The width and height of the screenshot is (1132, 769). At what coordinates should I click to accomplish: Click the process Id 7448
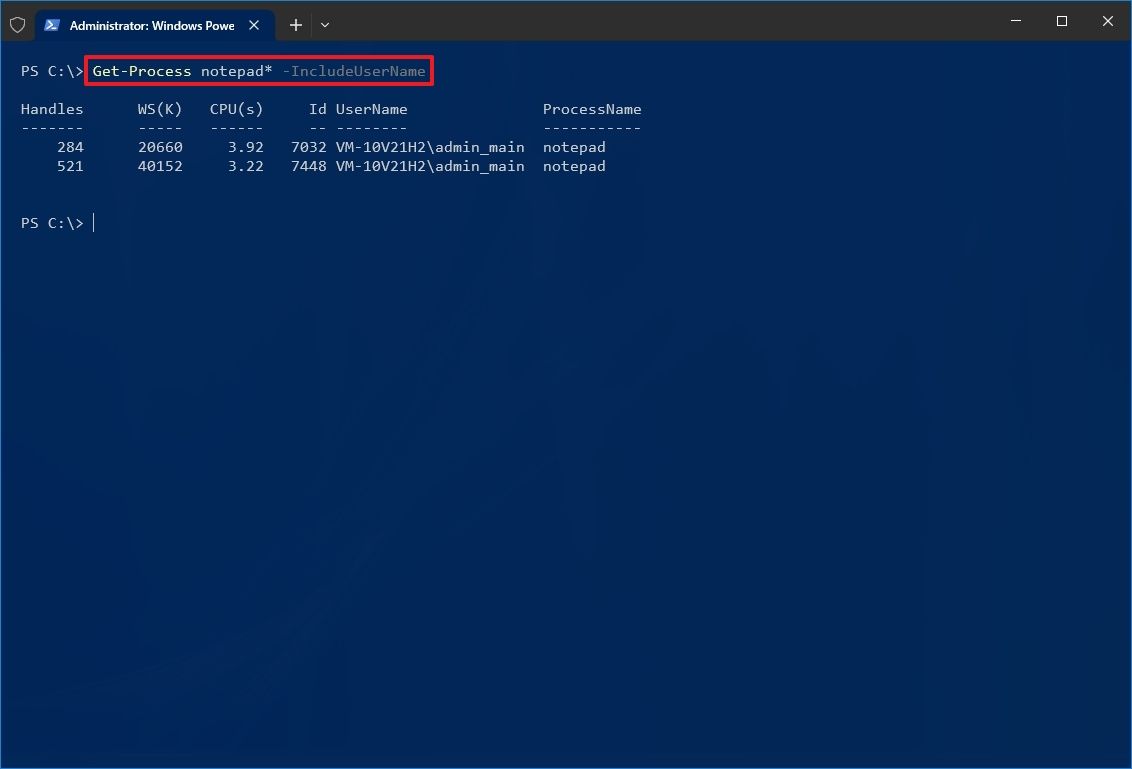point(308,166)
